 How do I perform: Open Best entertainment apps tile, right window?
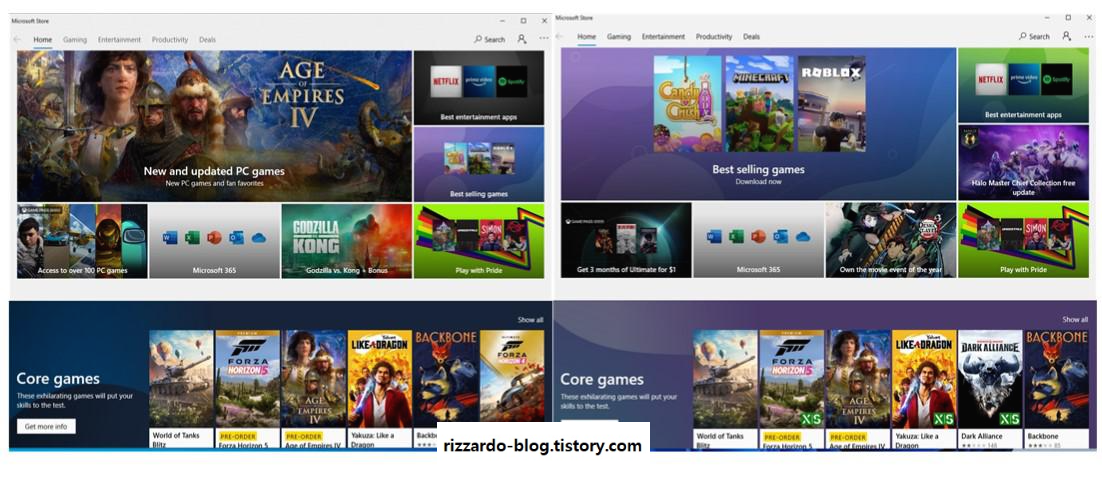1023,85
